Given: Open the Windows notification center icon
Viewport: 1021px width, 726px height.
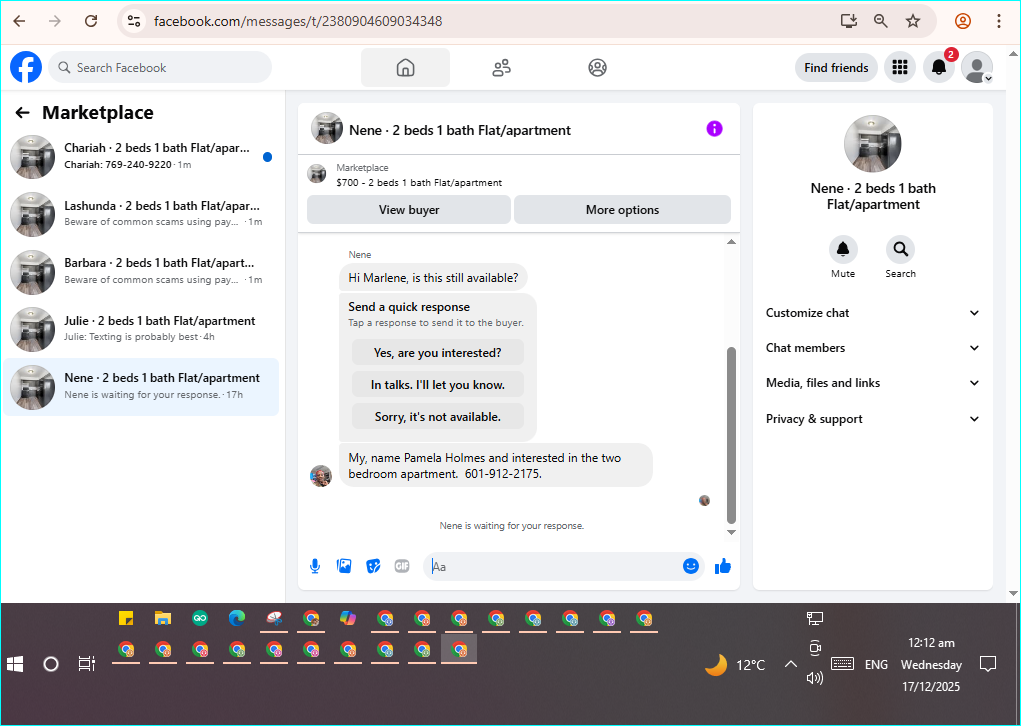Looking at the screenshot, I should click(x=988, y=664).
